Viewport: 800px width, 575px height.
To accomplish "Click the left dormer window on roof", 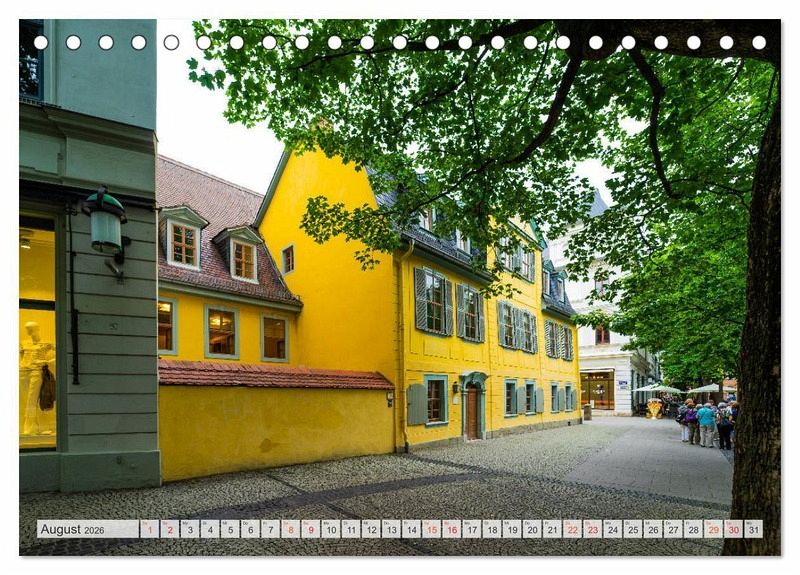I will 183,243.
